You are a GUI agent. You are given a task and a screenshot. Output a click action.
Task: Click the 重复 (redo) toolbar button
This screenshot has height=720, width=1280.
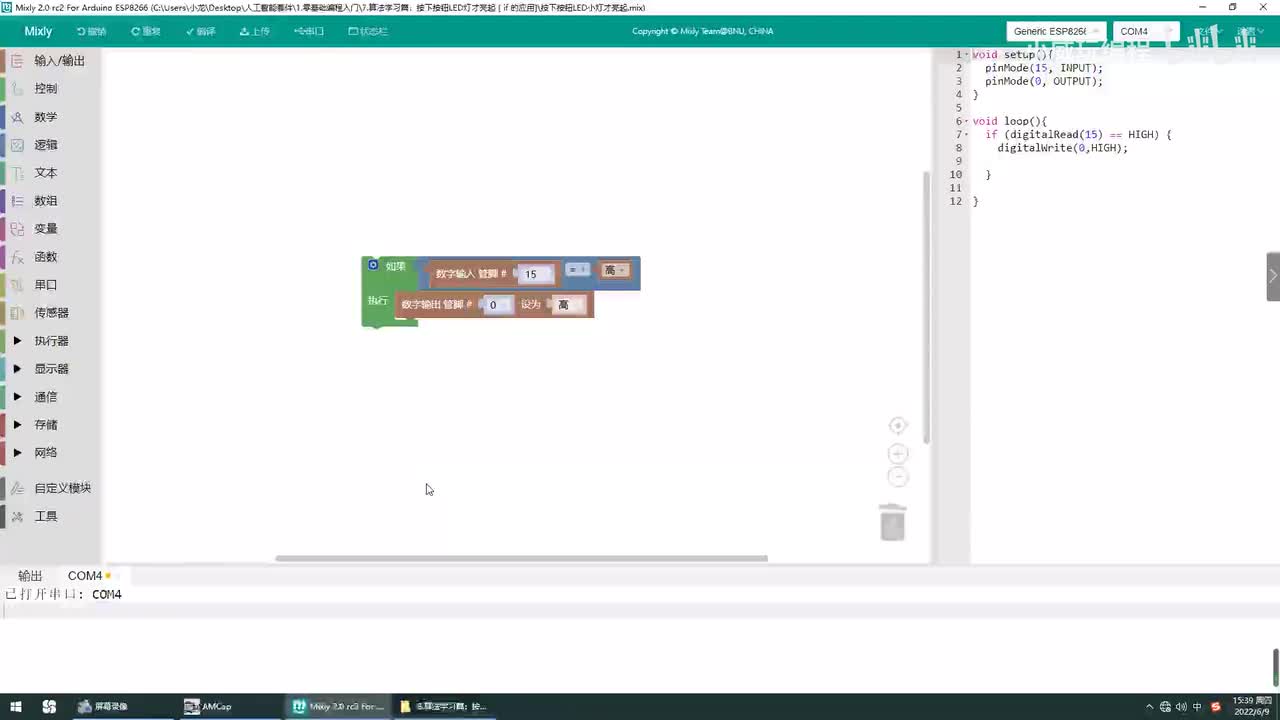[x=146, y=31]
